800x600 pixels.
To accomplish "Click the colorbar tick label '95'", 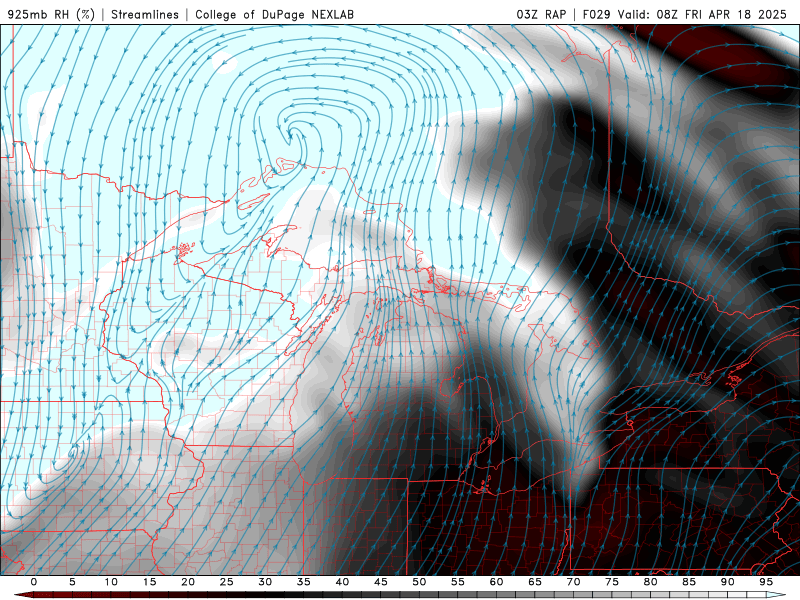I will (x=765, y=582).
